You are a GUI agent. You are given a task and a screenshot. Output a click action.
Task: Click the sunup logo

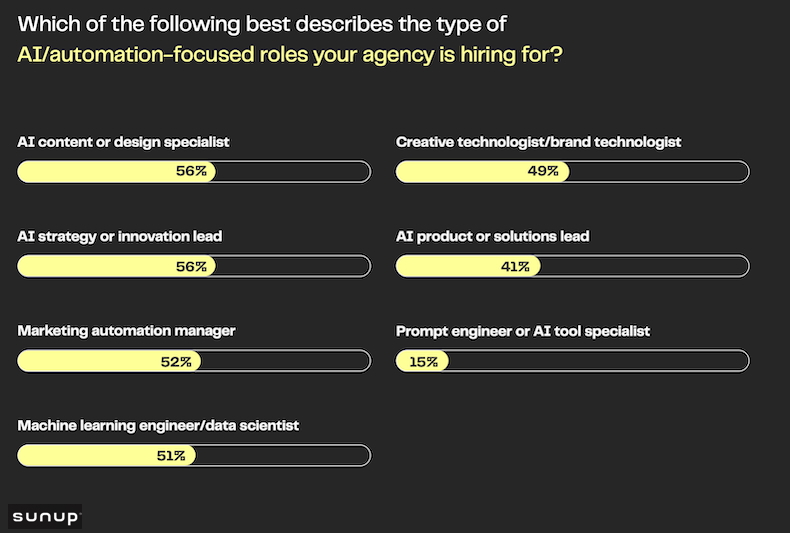tap(45, 516)
